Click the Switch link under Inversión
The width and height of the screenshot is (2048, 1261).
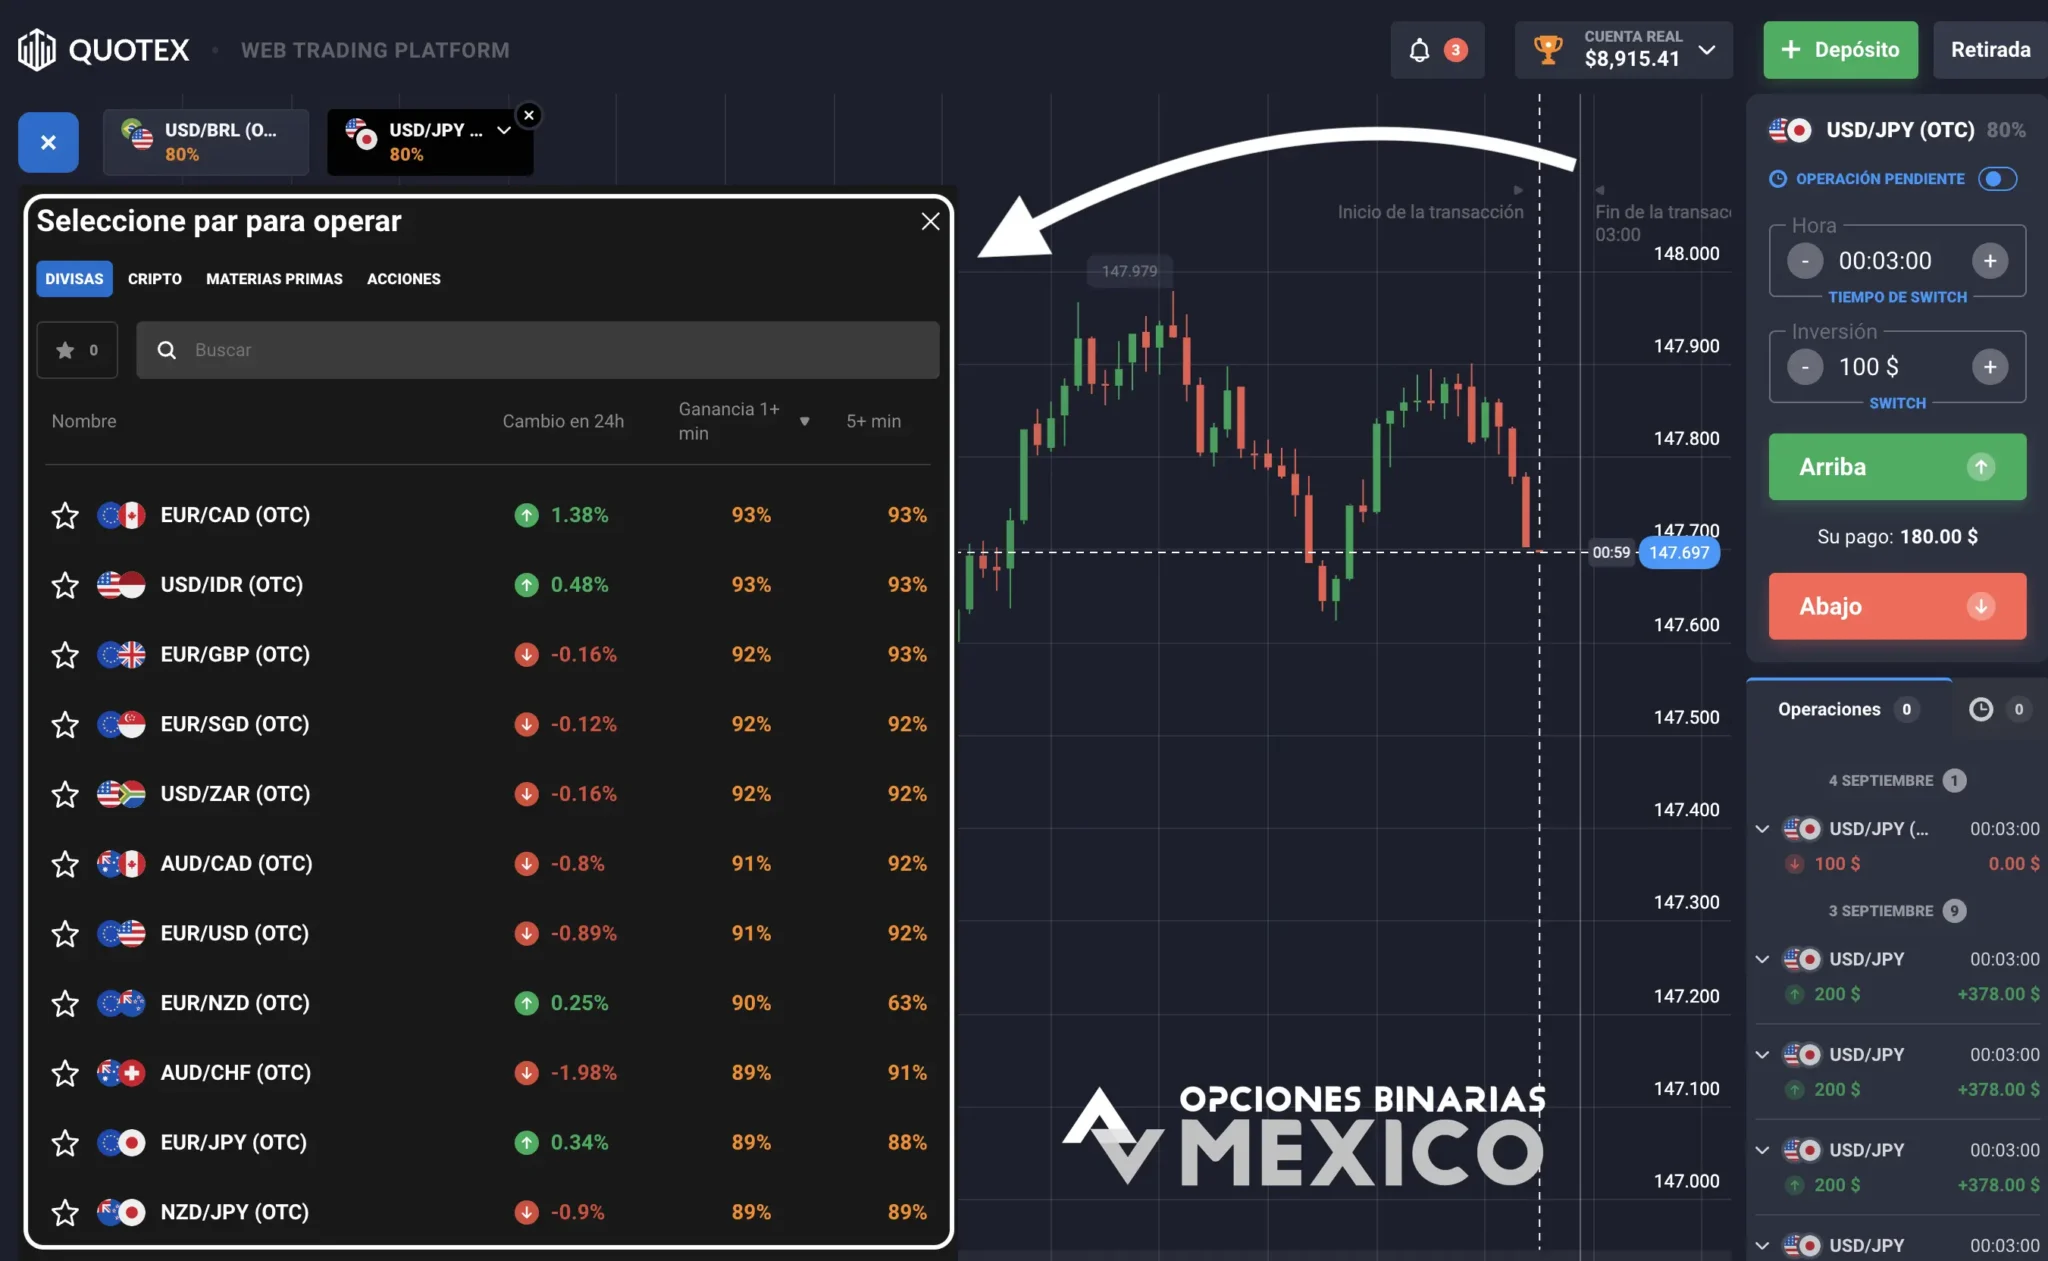pyautogui.click(x=1897, y=403)
